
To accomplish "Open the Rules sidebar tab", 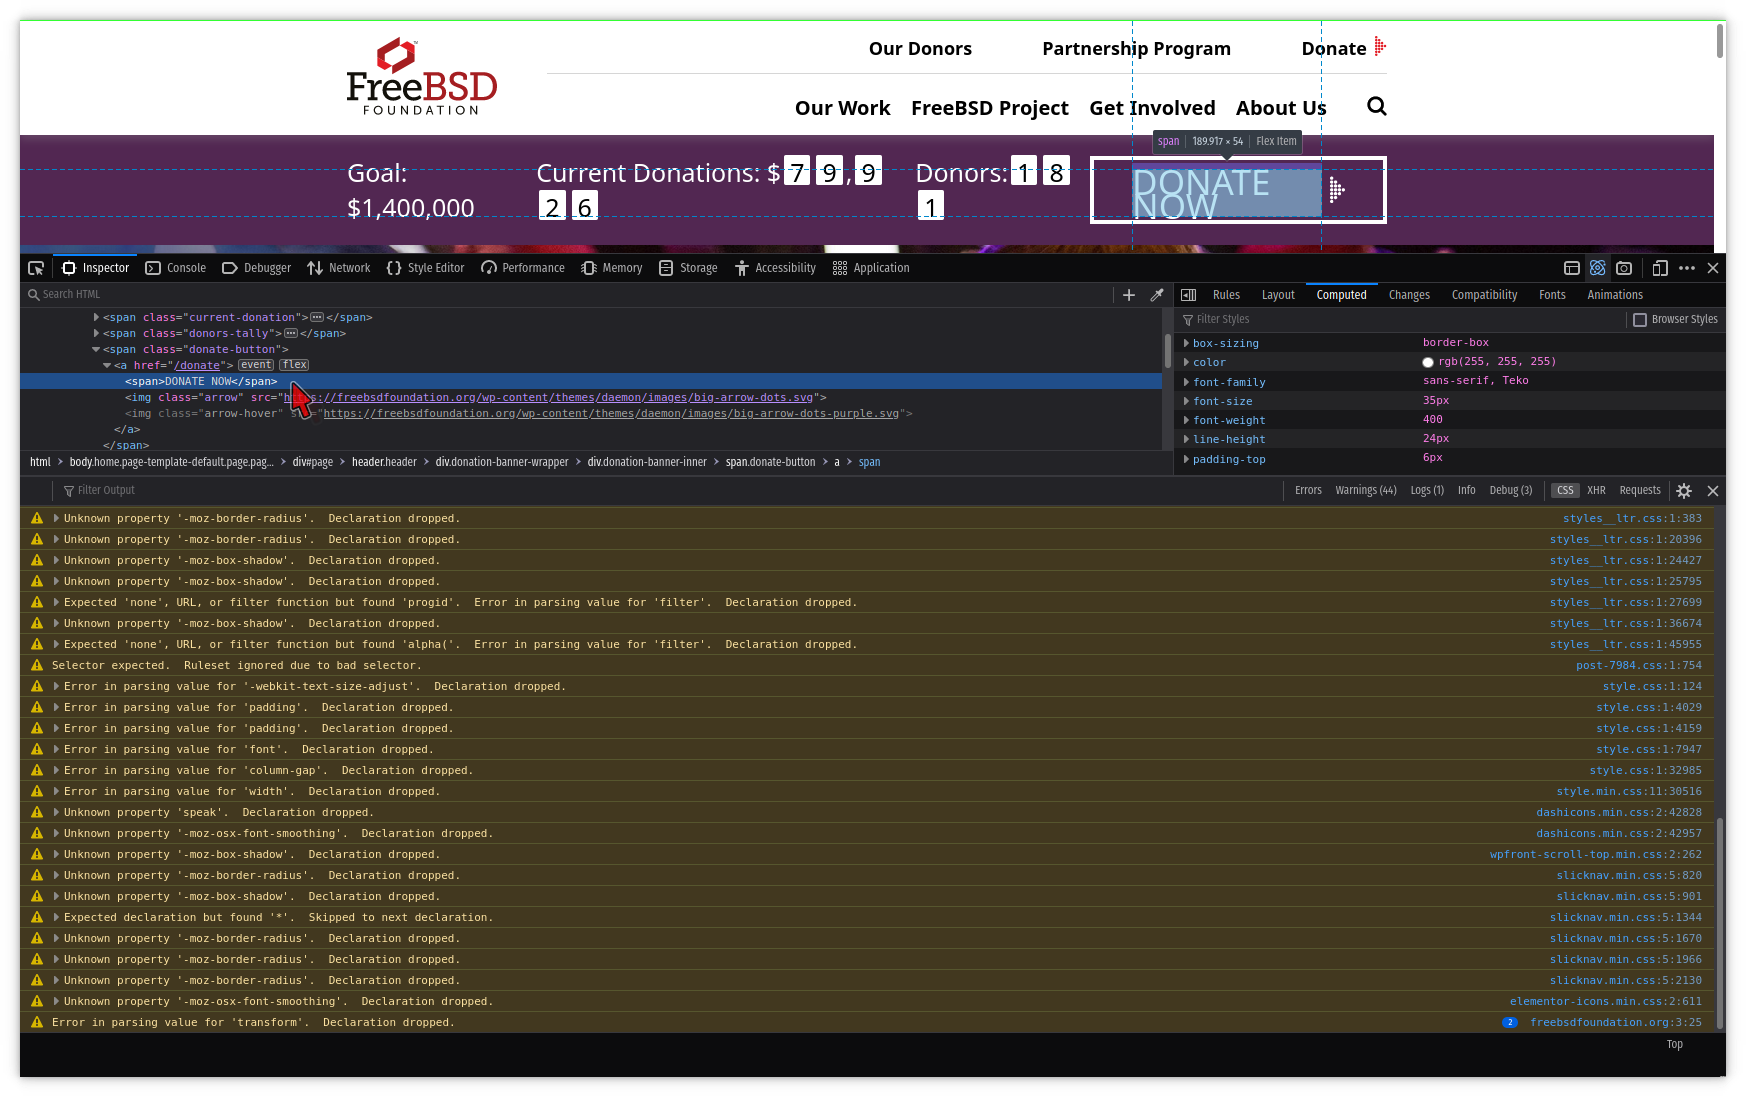I will click(x=1226, y=295).
